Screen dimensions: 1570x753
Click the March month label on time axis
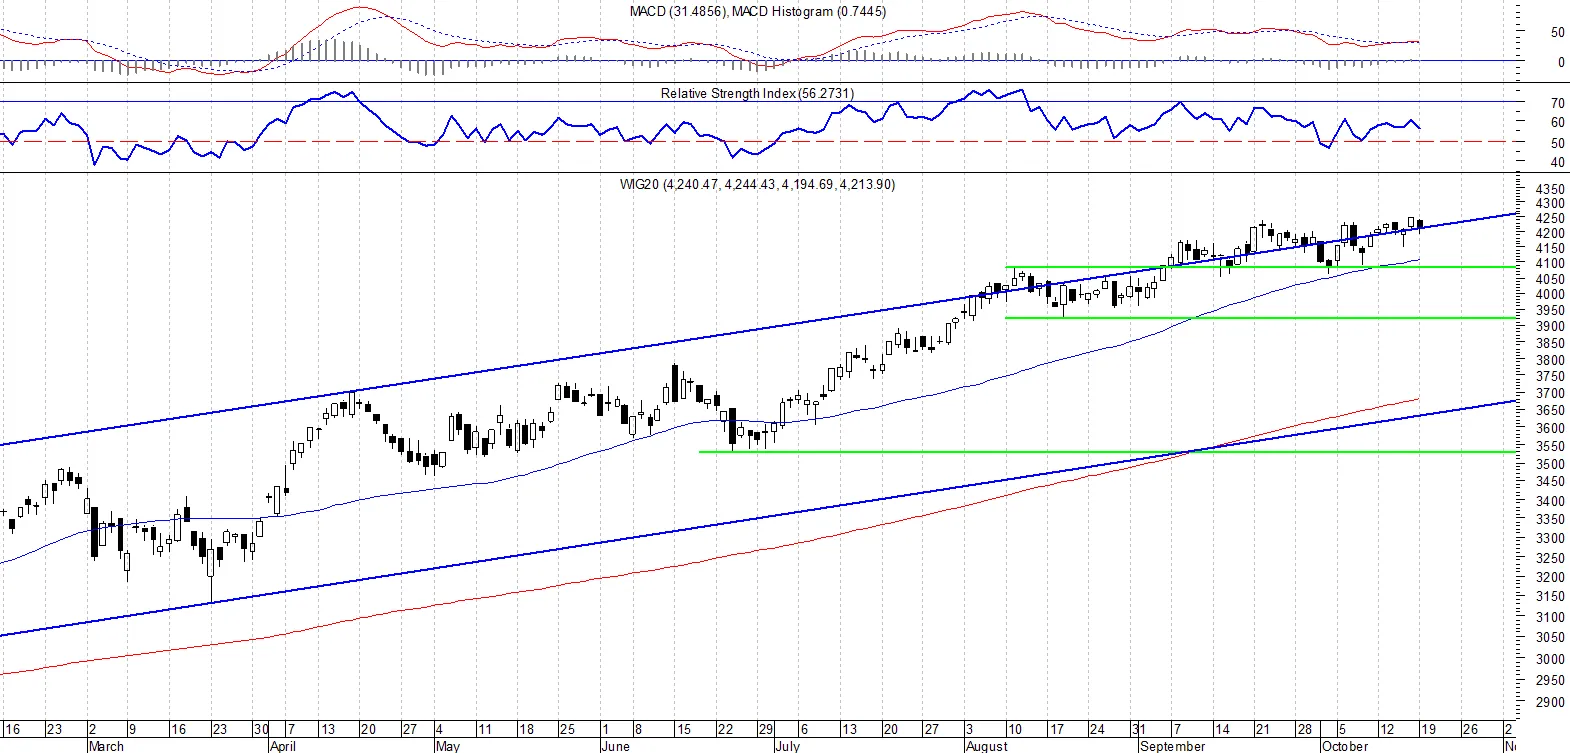pyautogui.click(x=106, y=746)
